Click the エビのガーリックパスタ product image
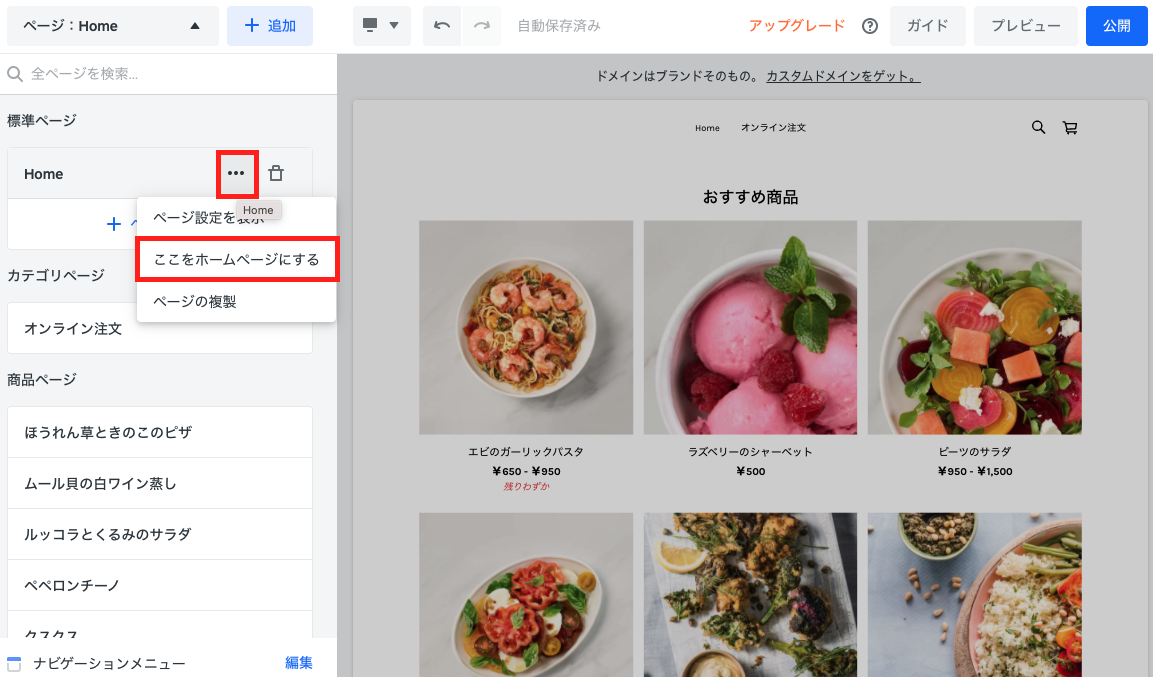Image resolution: width=1153 pixels, height=677 pixels. 526,327
